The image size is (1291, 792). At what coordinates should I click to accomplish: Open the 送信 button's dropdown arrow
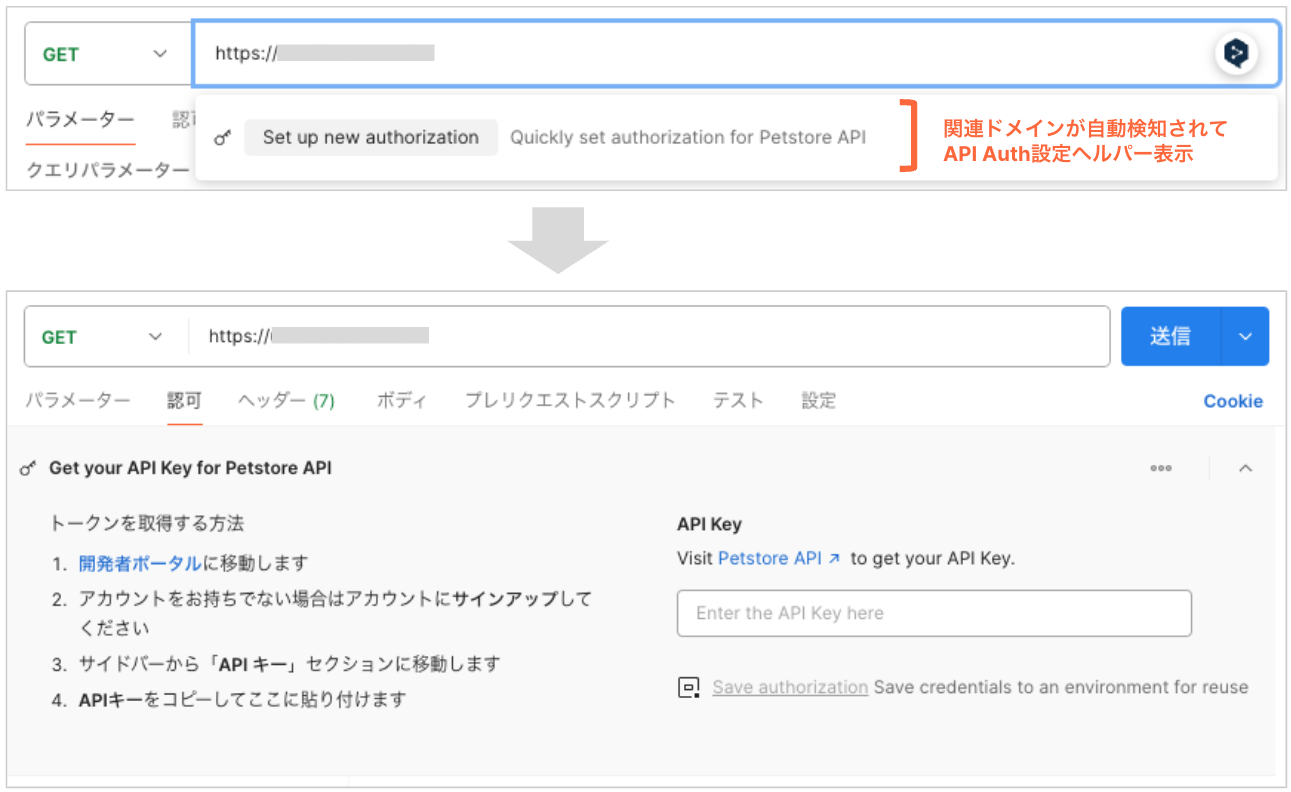point(1245,336)
